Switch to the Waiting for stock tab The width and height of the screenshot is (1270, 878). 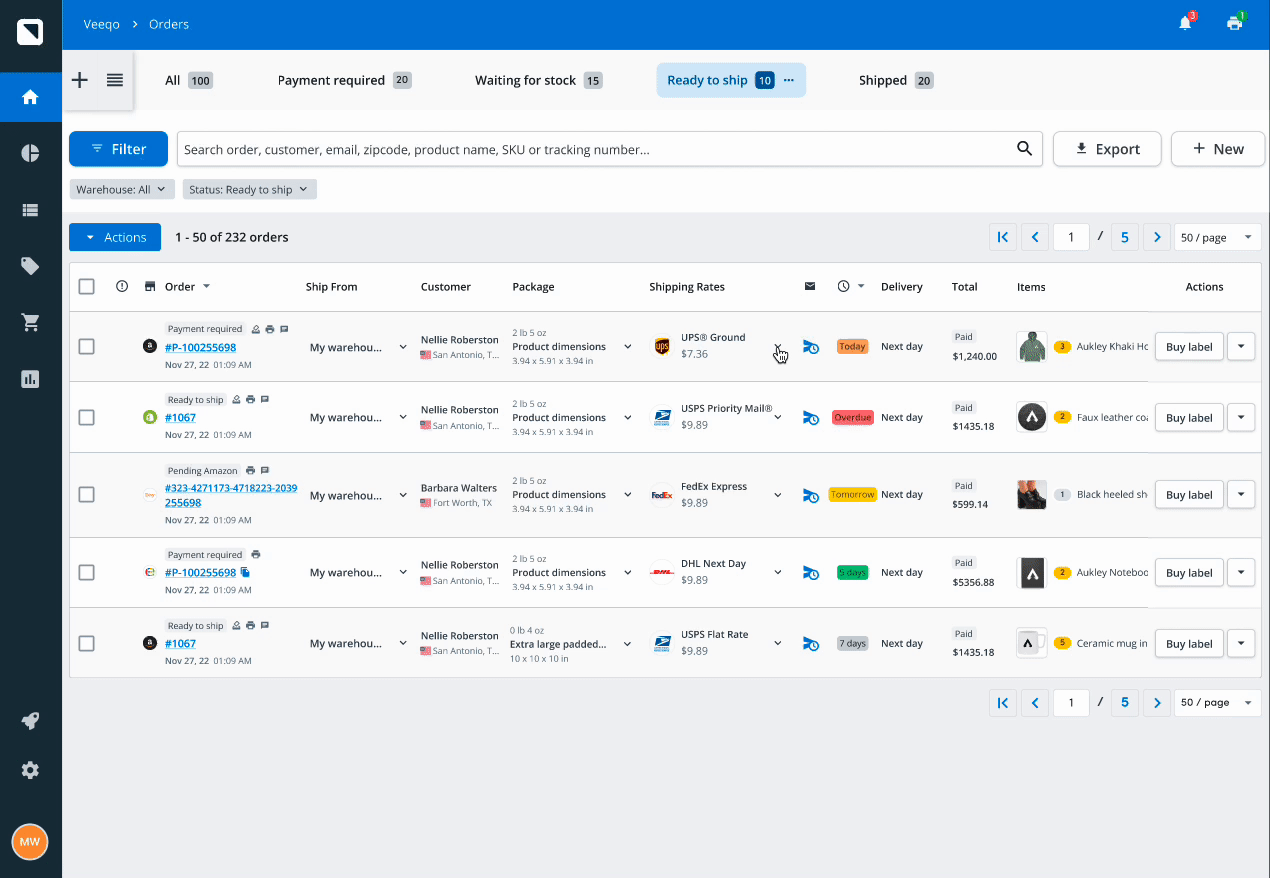537,81
